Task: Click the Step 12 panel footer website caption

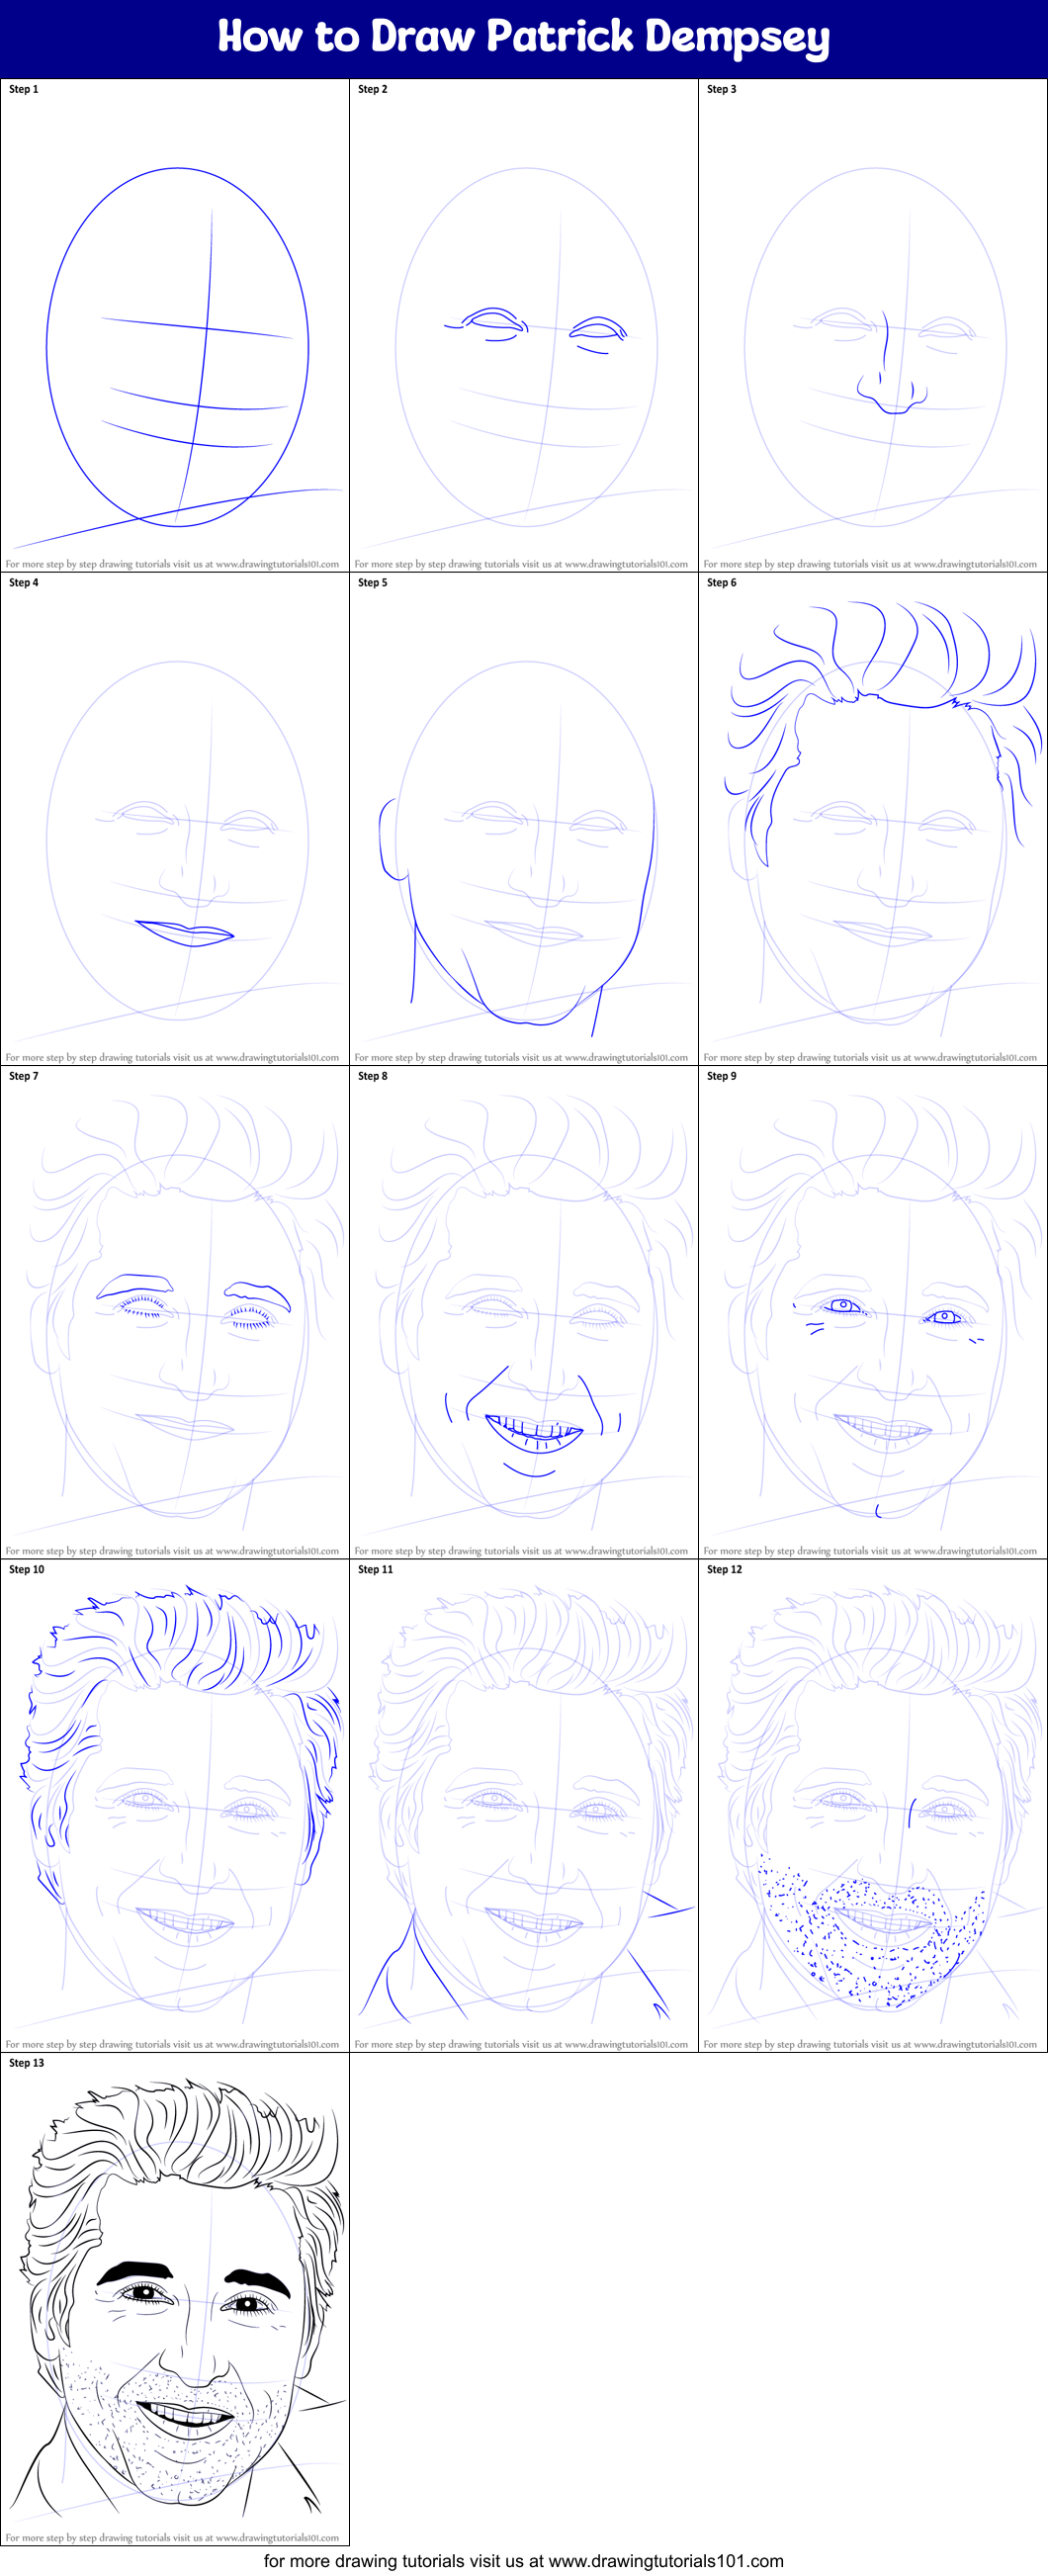Action: click(870, 2044)
